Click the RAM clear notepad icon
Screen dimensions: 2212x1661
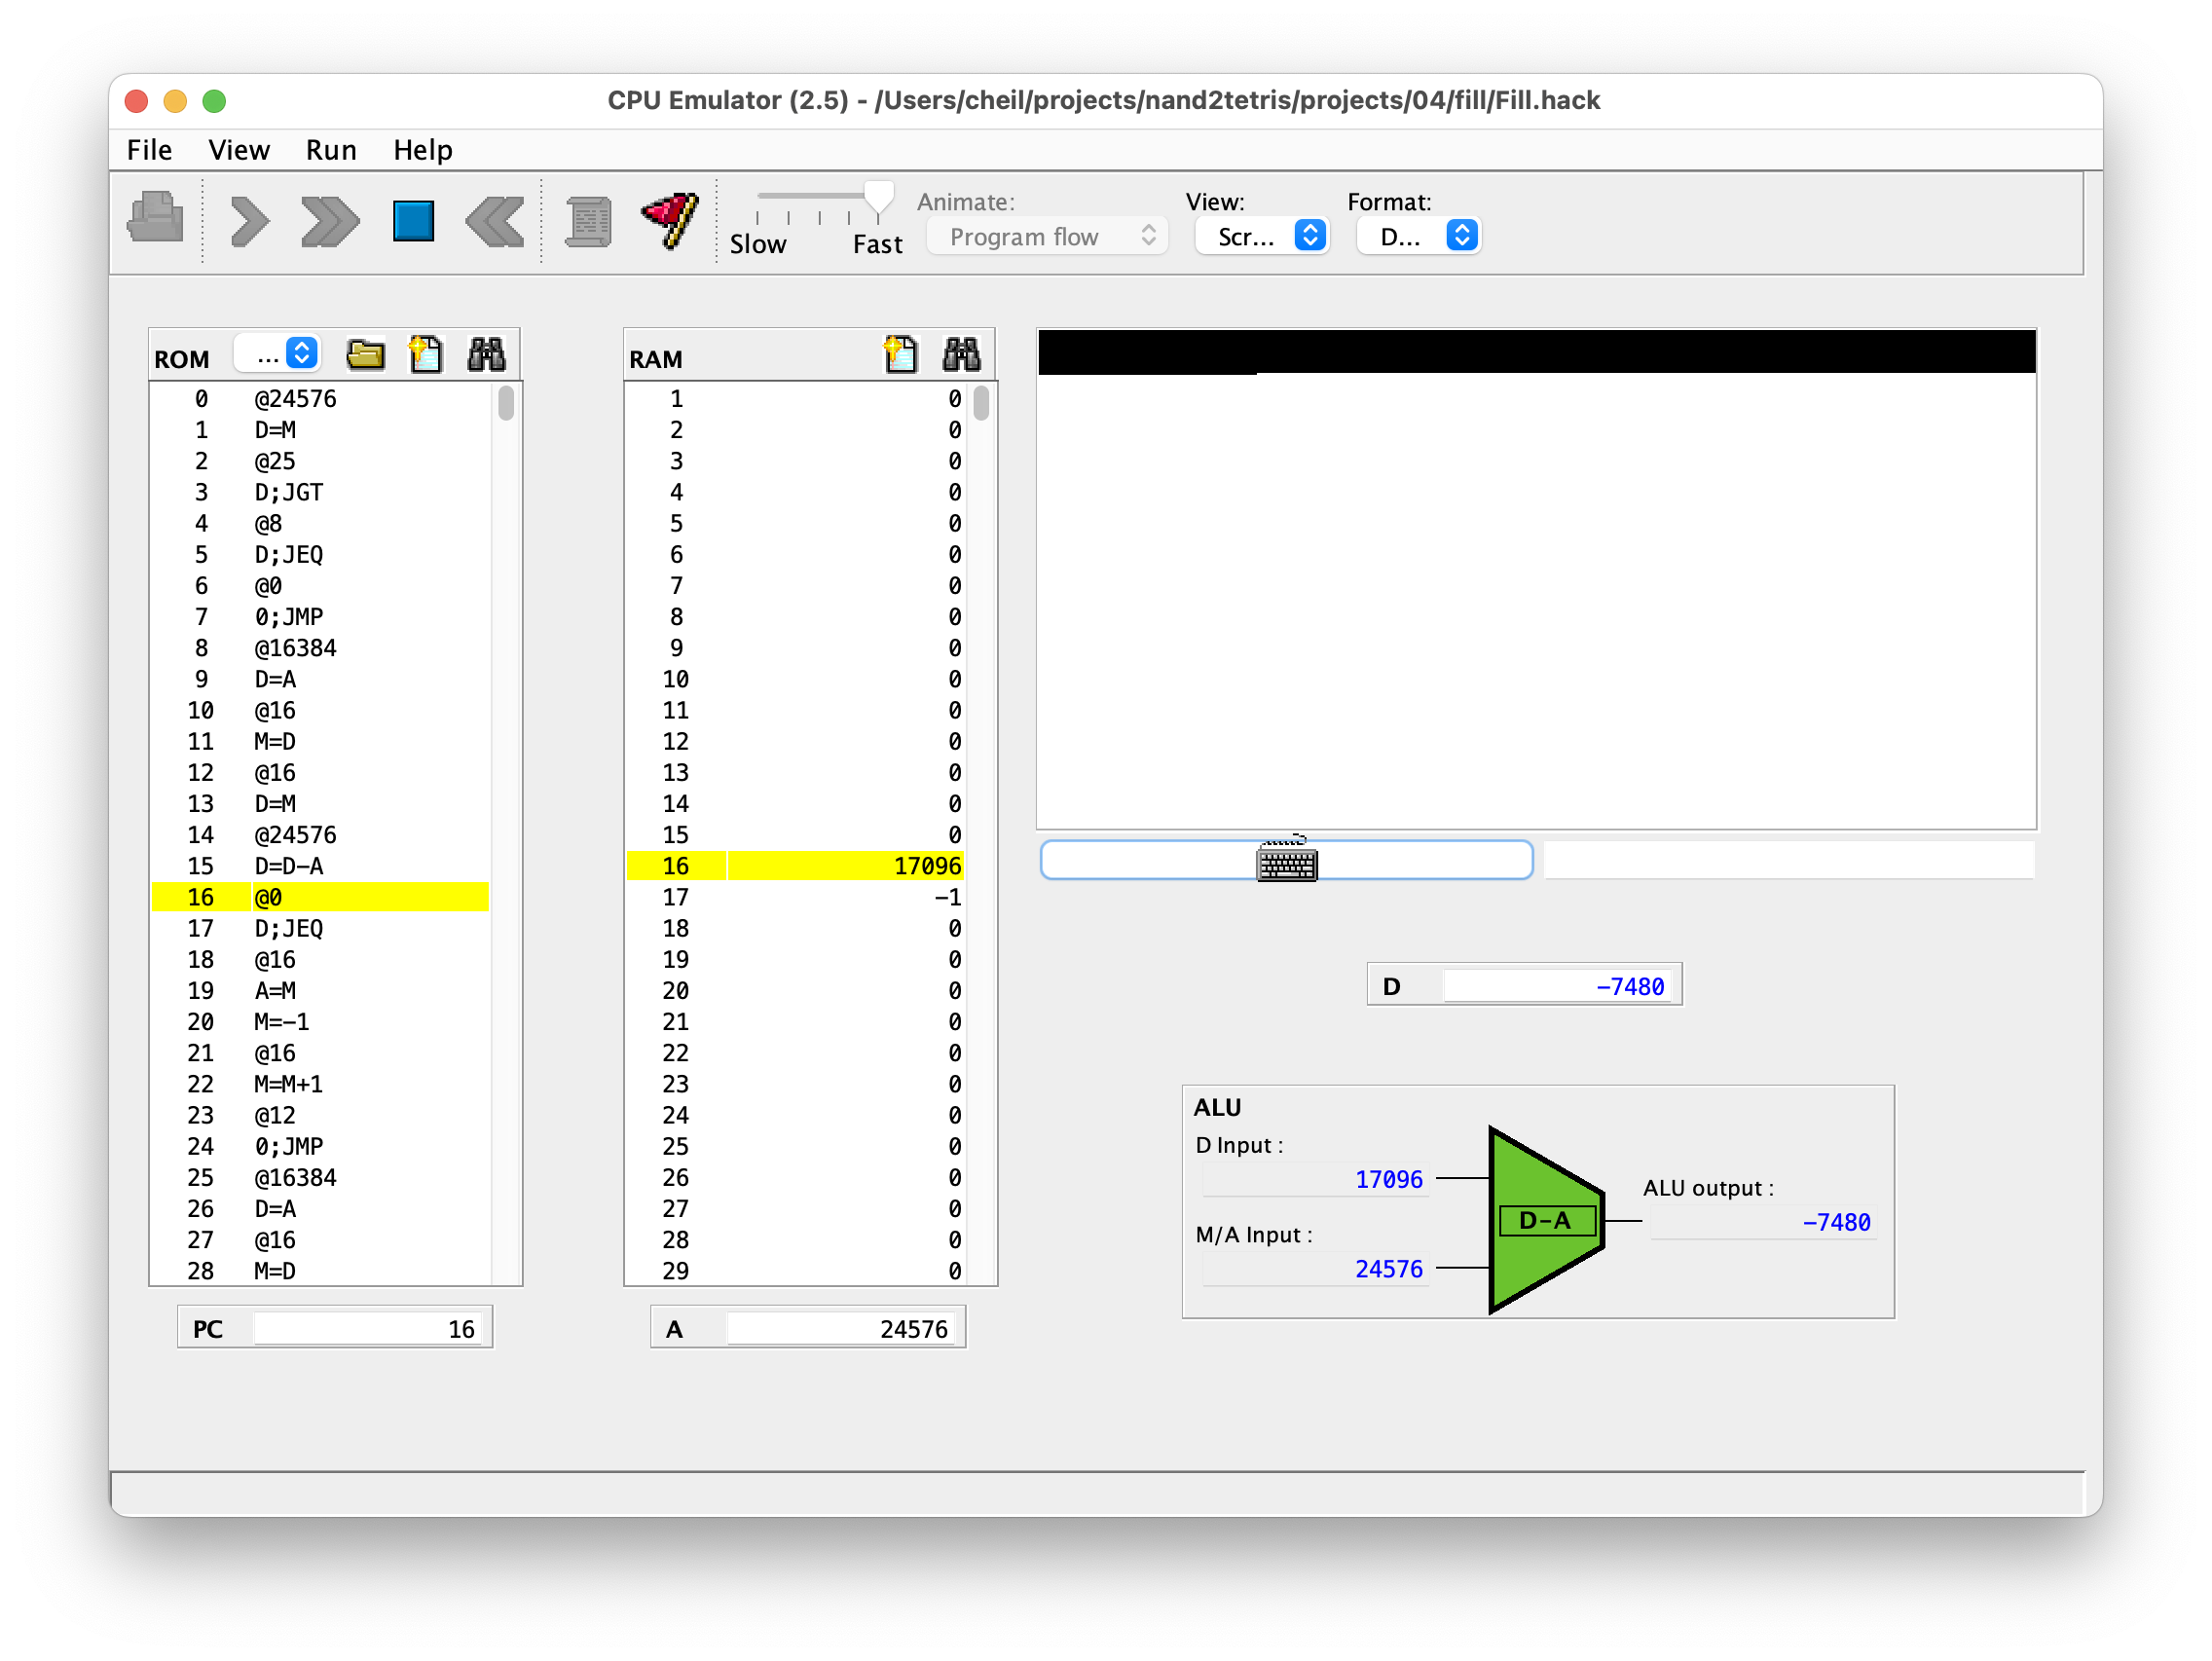coord(900,355)
